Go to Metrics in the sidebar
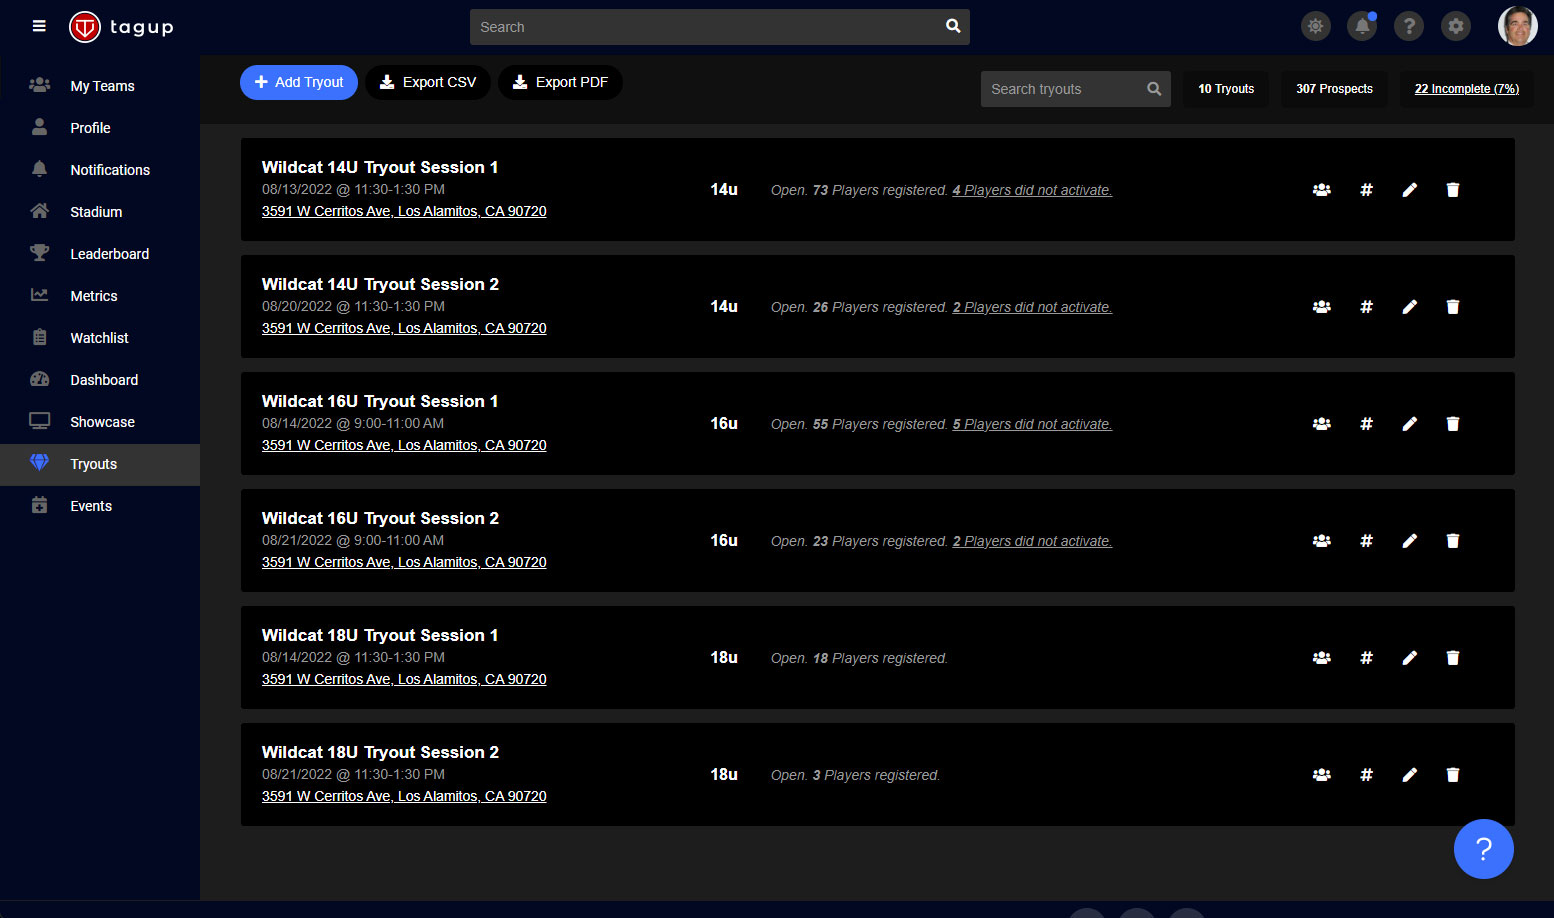 point(94,296)
